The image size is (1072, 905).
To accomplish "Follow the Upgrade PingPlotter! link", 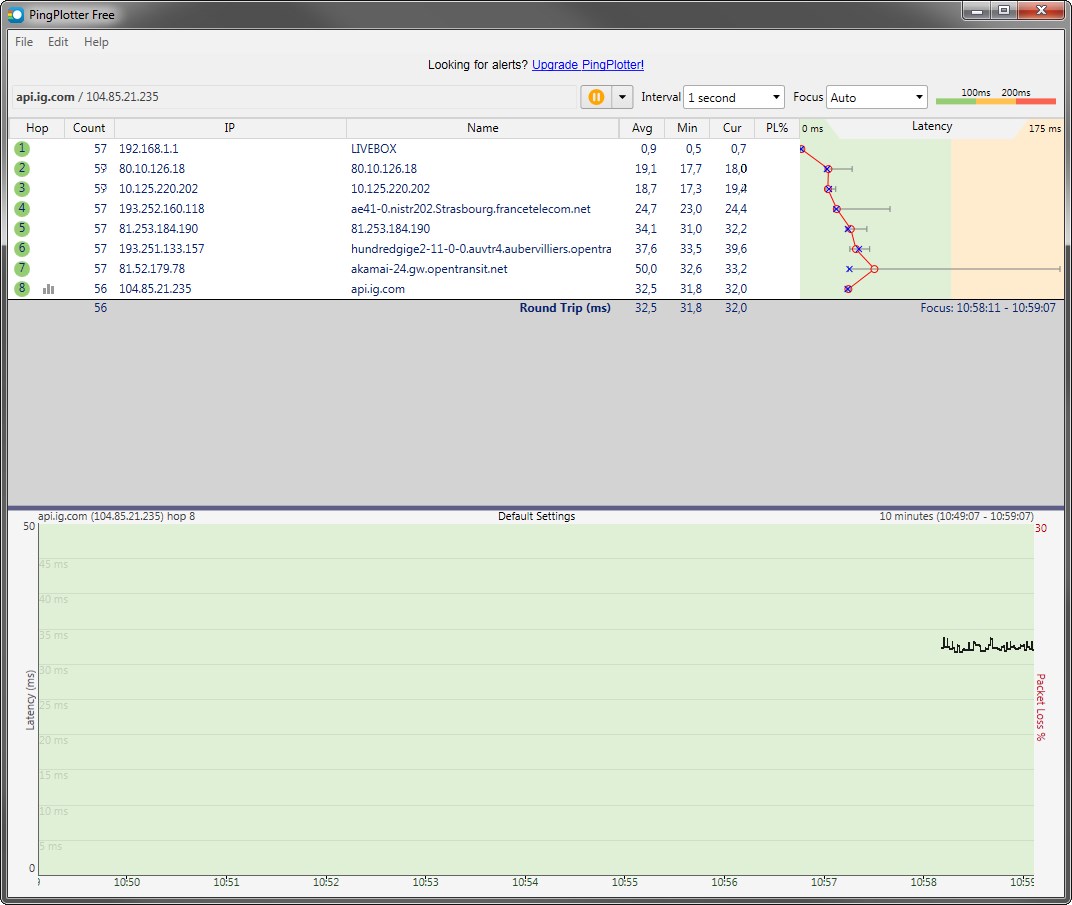I will pyautogui.click(x=588, y=65).
